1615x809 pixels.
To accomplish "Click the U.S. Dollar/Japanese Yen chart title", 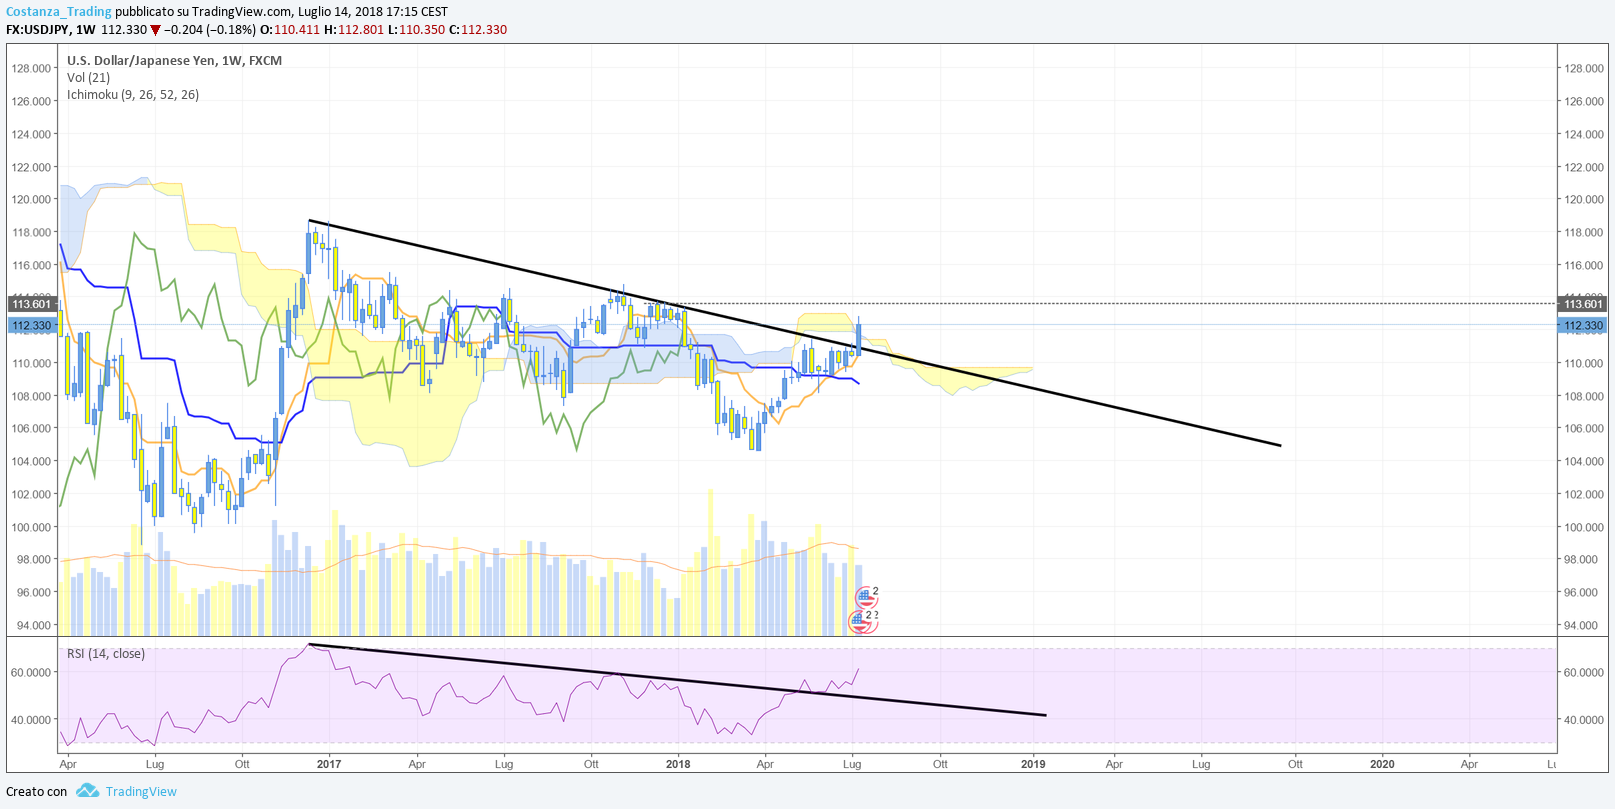I will pos(174,60).
